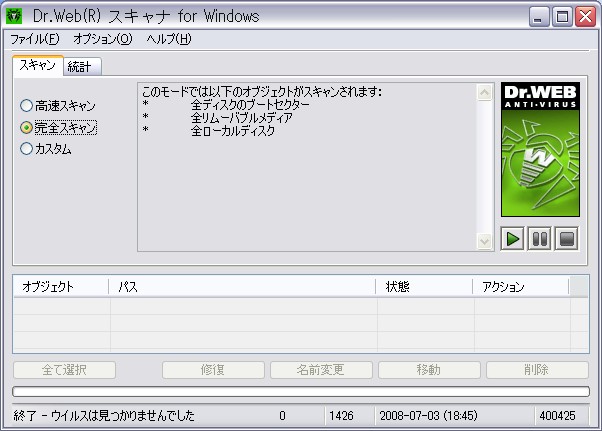Click the description box scroll up arrow
The image size is (602, 431).
tap(485, 92)
